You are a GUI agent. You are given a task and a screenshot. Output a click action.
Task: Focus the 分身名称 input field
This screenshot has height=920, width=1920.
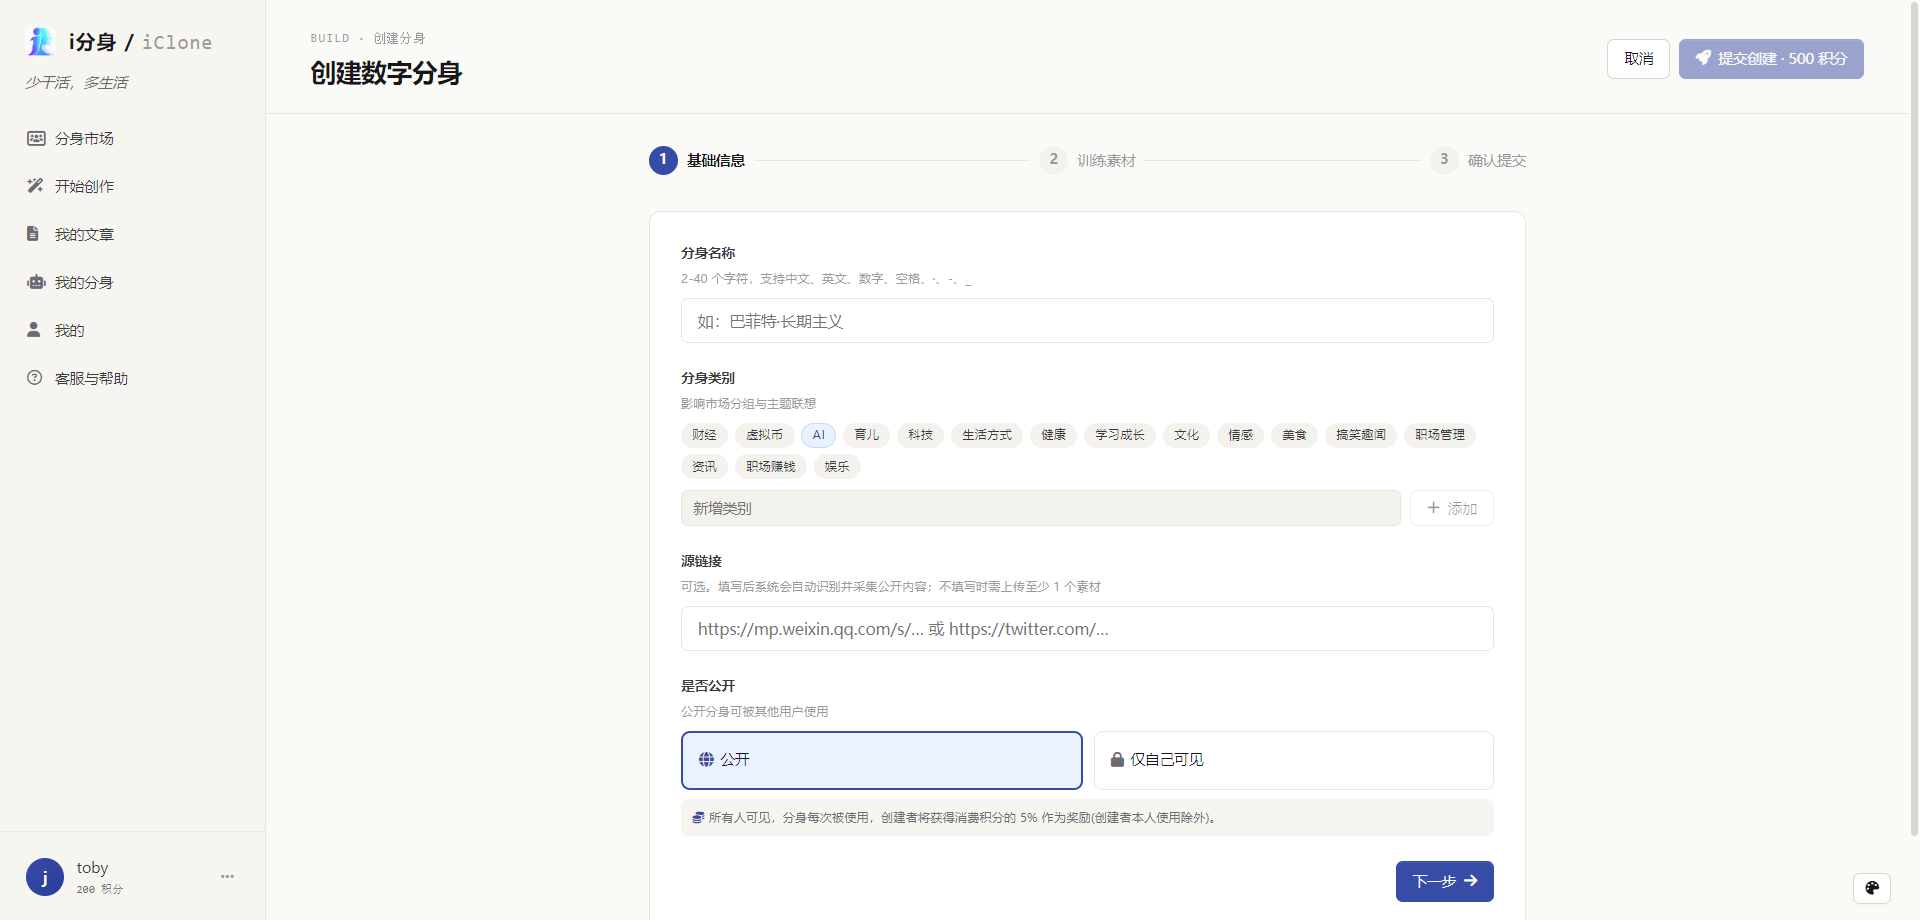click(1087, 321)
